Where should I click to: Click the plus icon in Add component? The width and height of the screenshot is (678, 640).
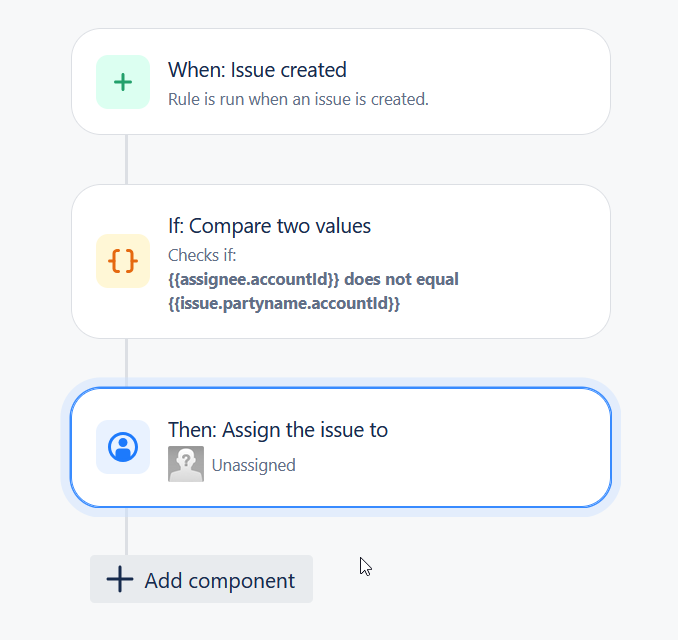point(120,579)
